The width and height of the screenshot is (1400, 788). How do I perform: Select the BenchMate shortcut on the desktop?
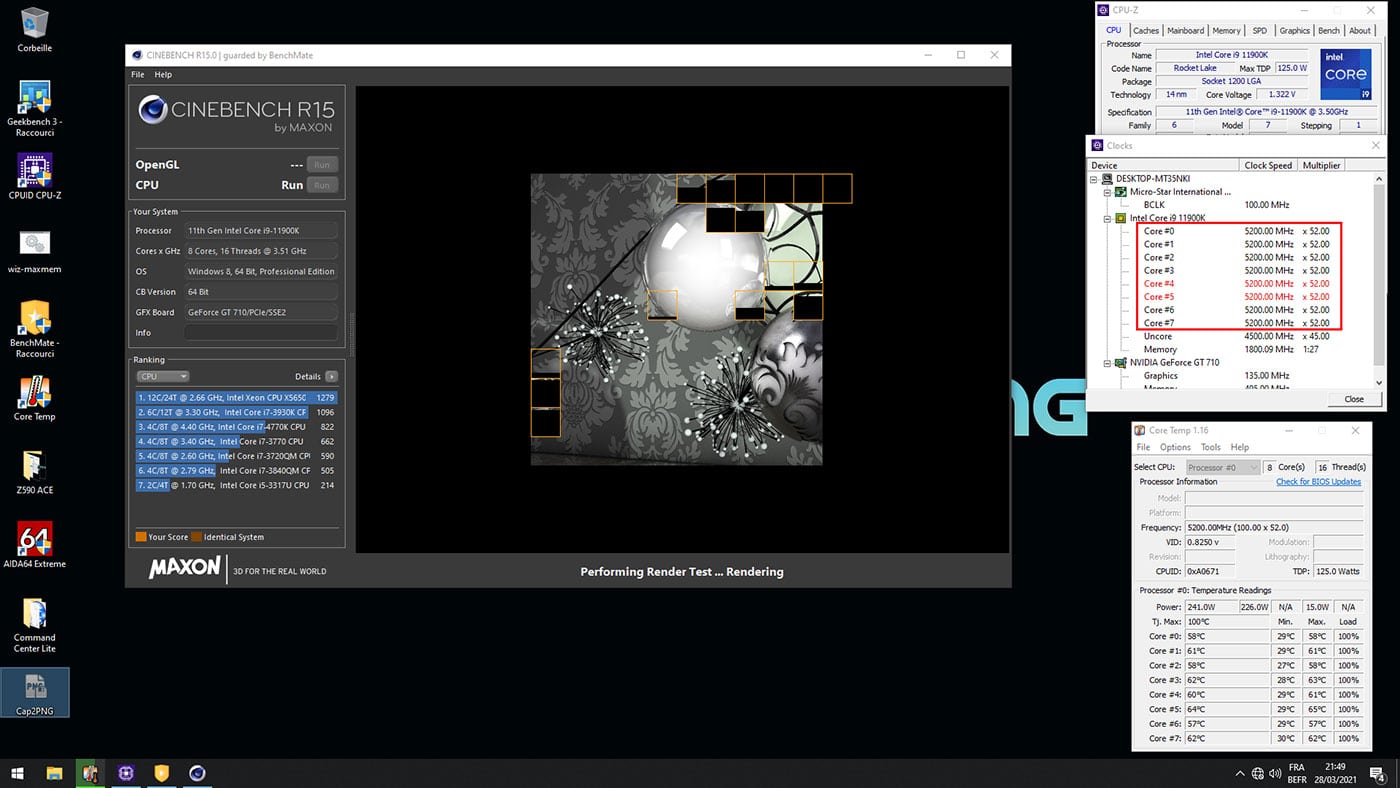[35, 329]
